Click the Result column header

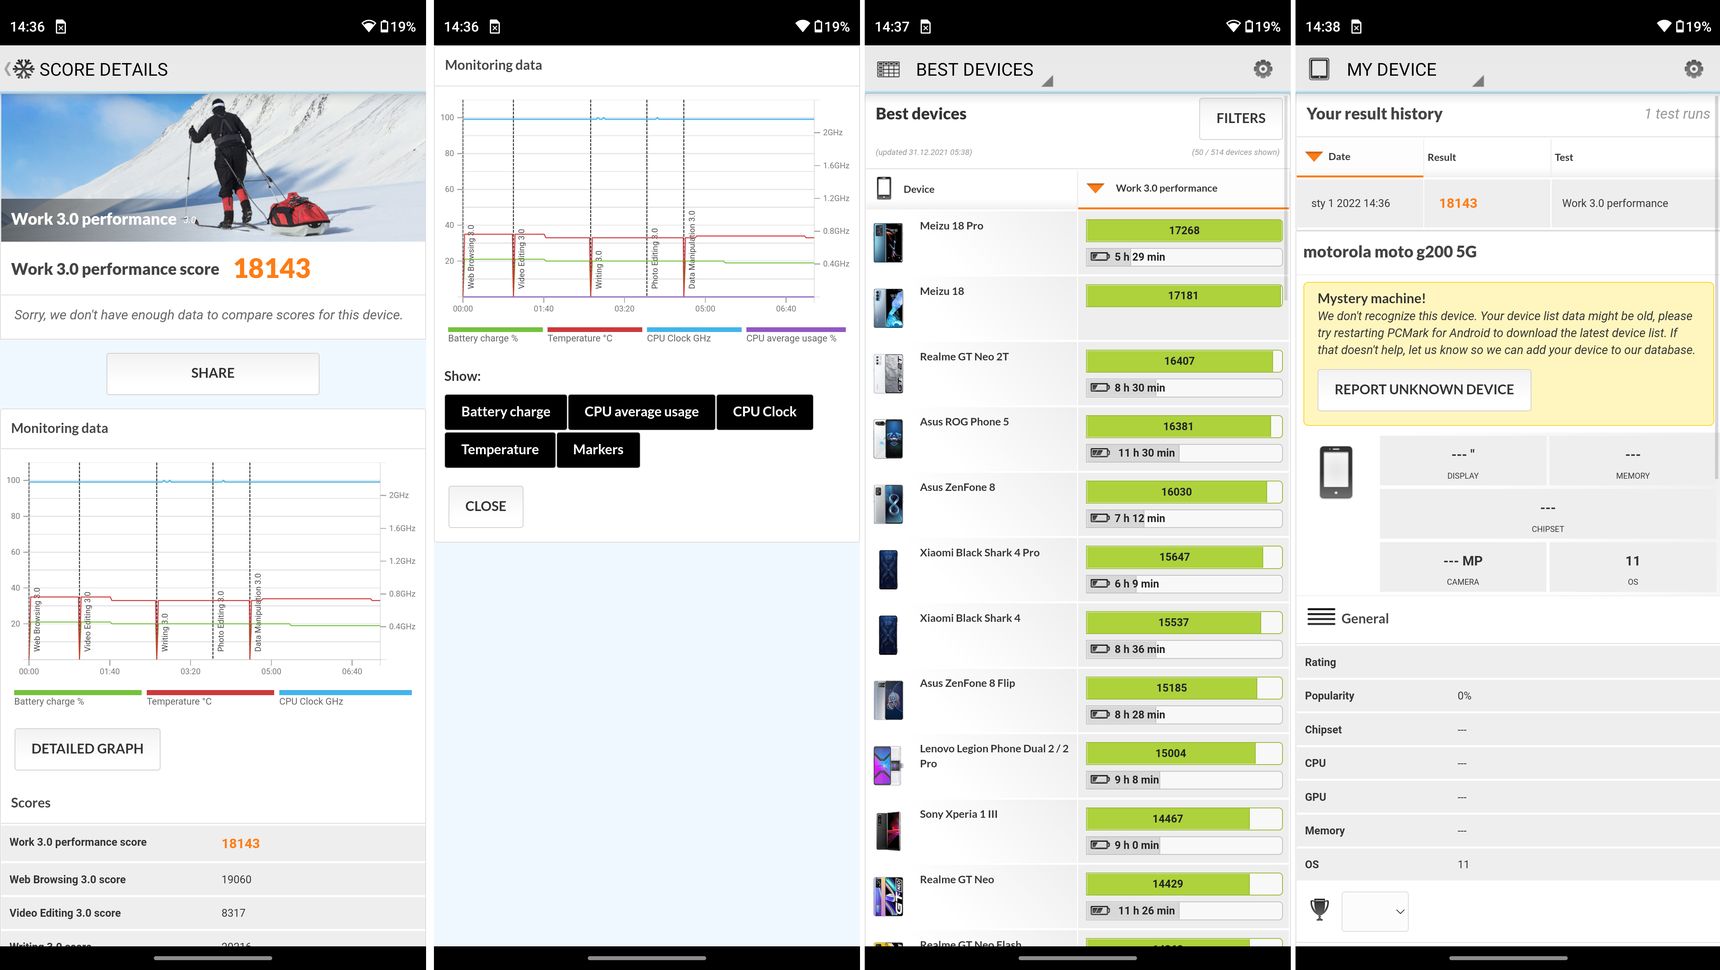(x=1487, y=157)
